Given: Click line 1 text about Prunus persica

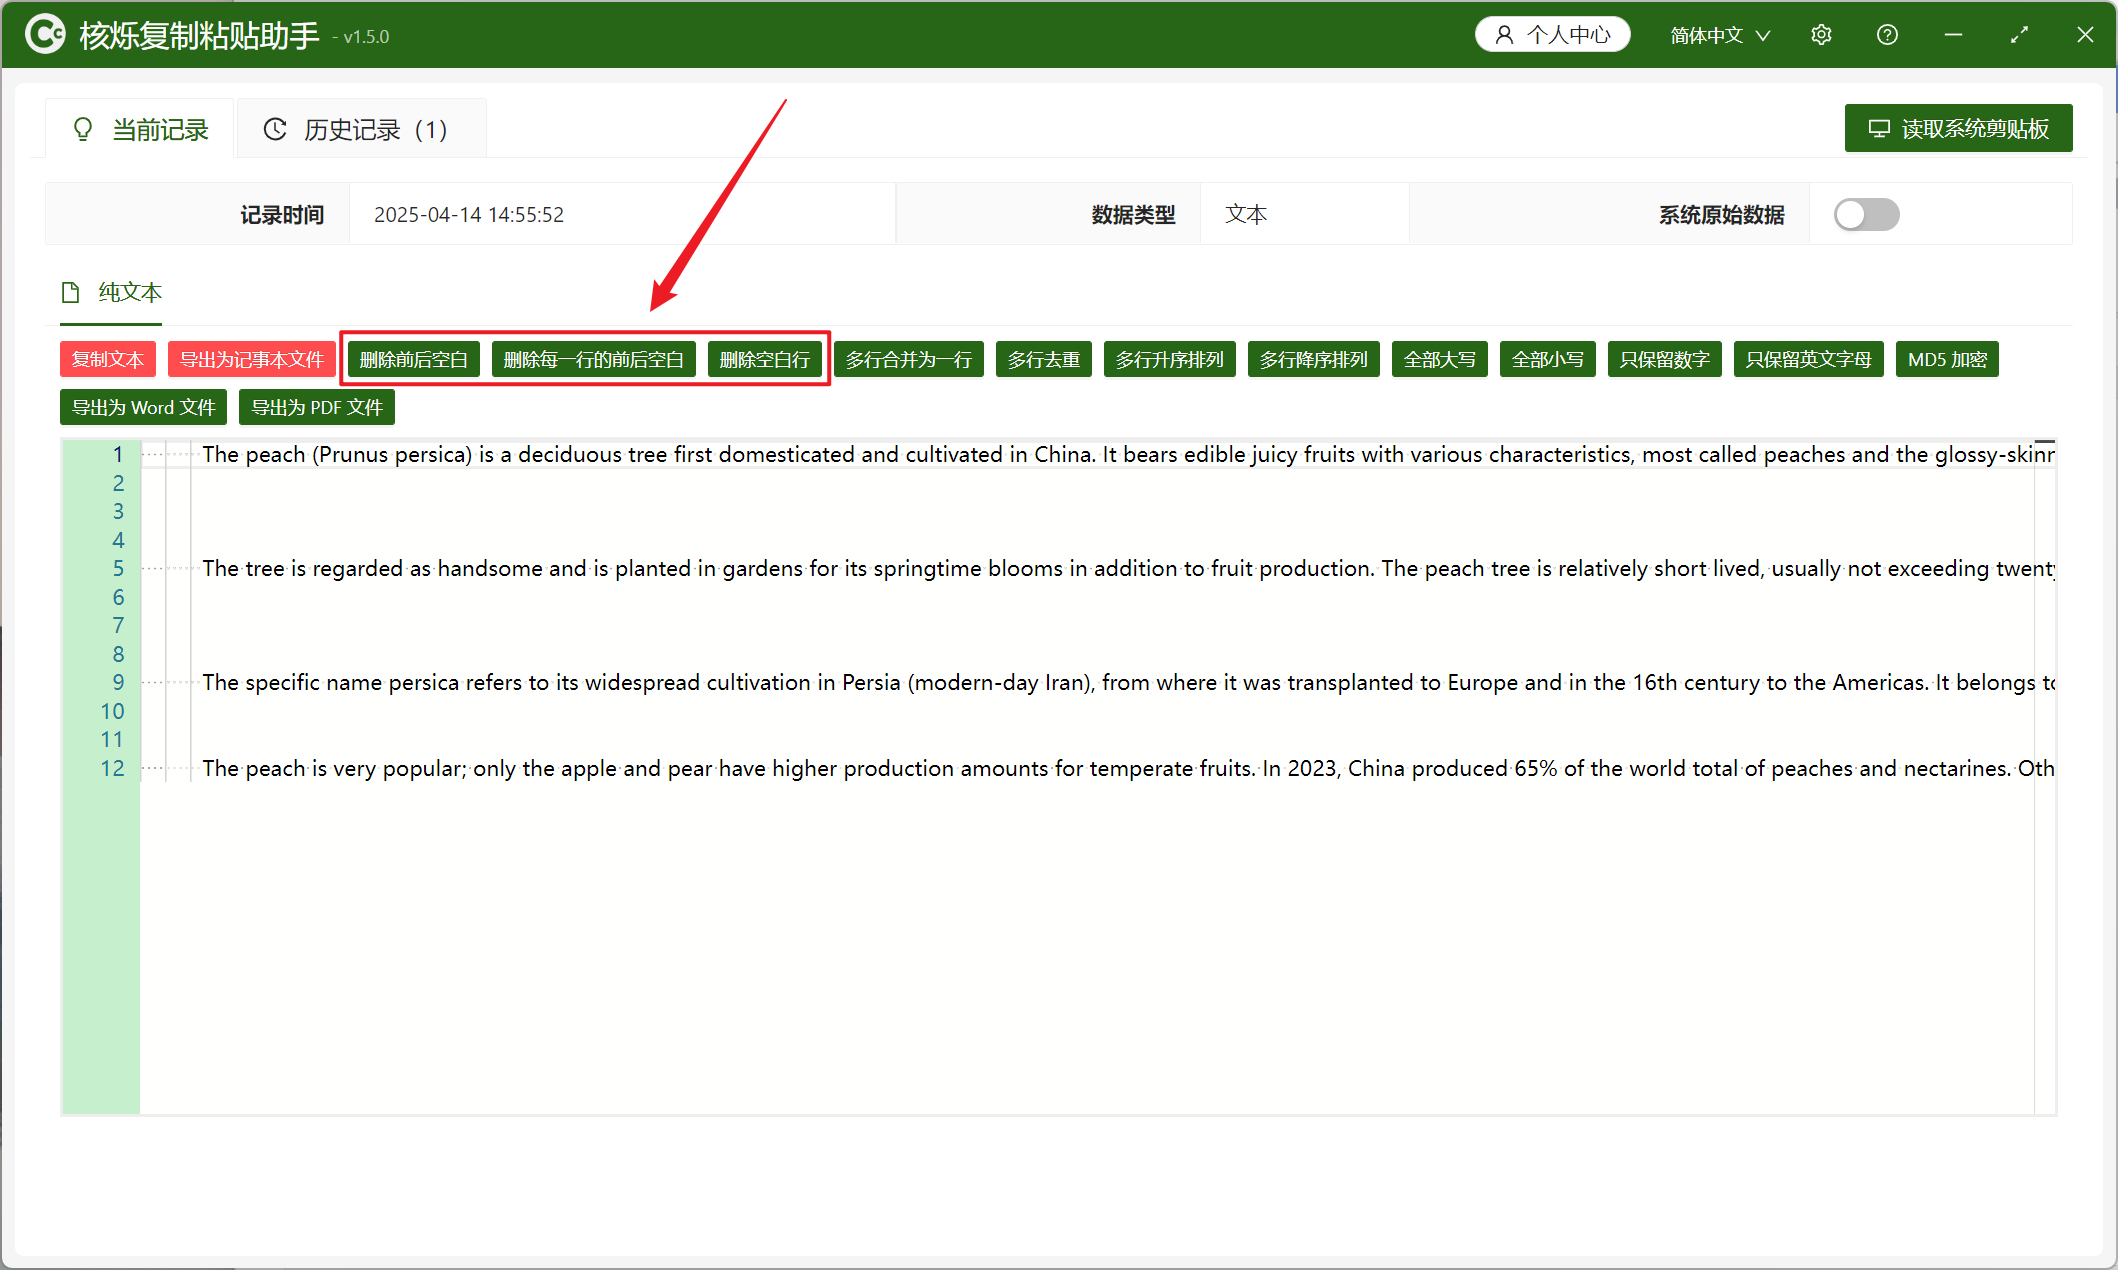Looking at the screenshot, I should pyautogui.click(x=1128, y=455).
